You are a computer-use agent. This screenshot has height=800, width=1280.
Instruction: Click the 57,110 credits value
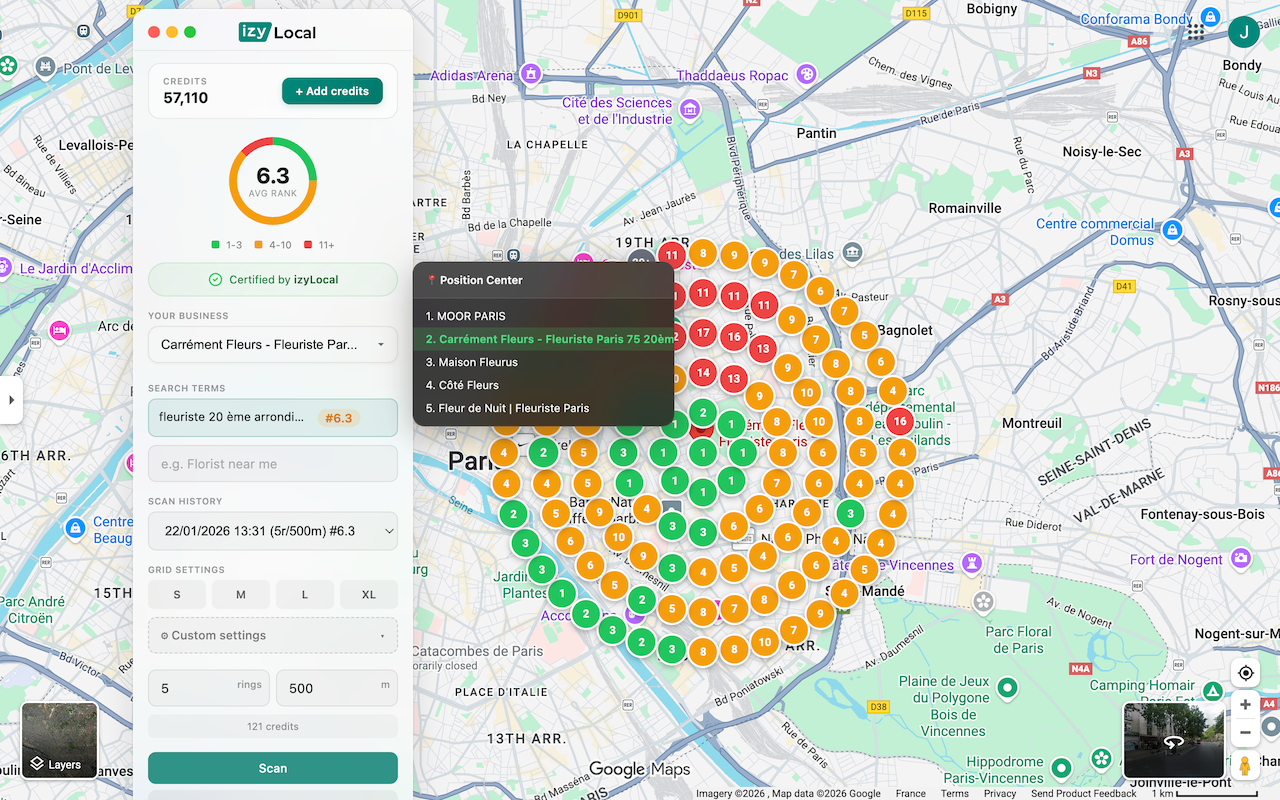click(x=186, y=98)
